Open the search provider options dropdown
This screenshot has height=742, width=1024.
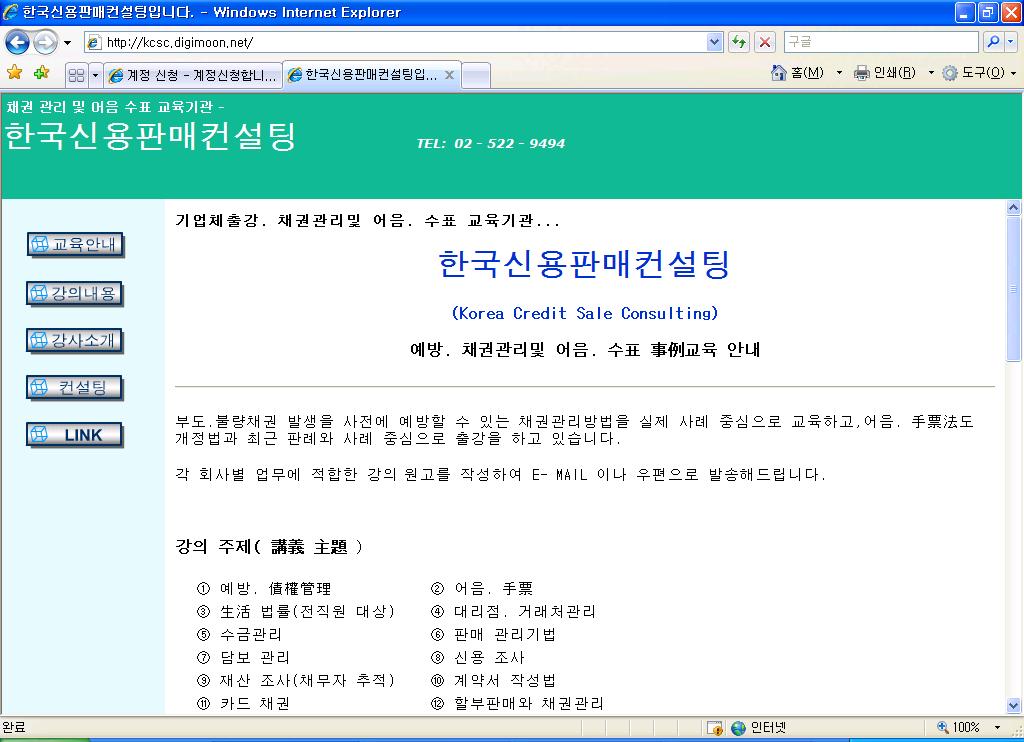(1010, 42)
